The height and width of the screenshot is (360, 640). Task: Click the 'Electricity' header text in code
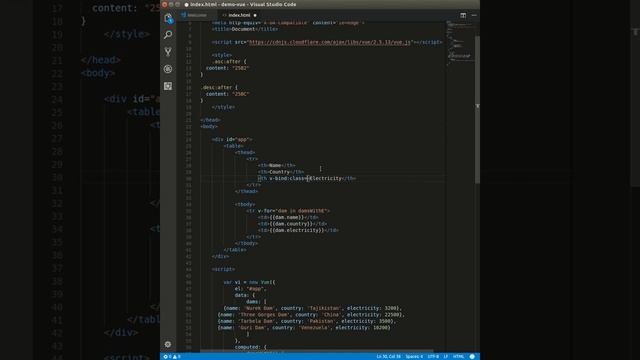pos(326,178)
